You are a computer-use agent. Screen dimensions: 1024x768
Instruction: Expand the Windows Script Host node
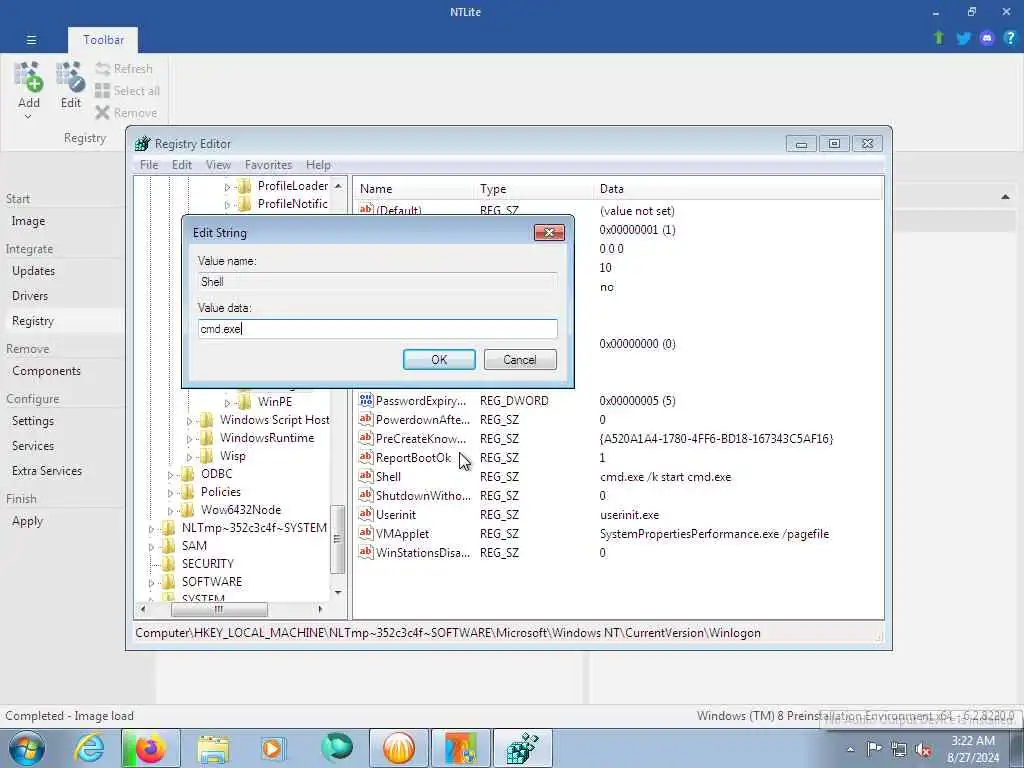[x=189, y=421]
